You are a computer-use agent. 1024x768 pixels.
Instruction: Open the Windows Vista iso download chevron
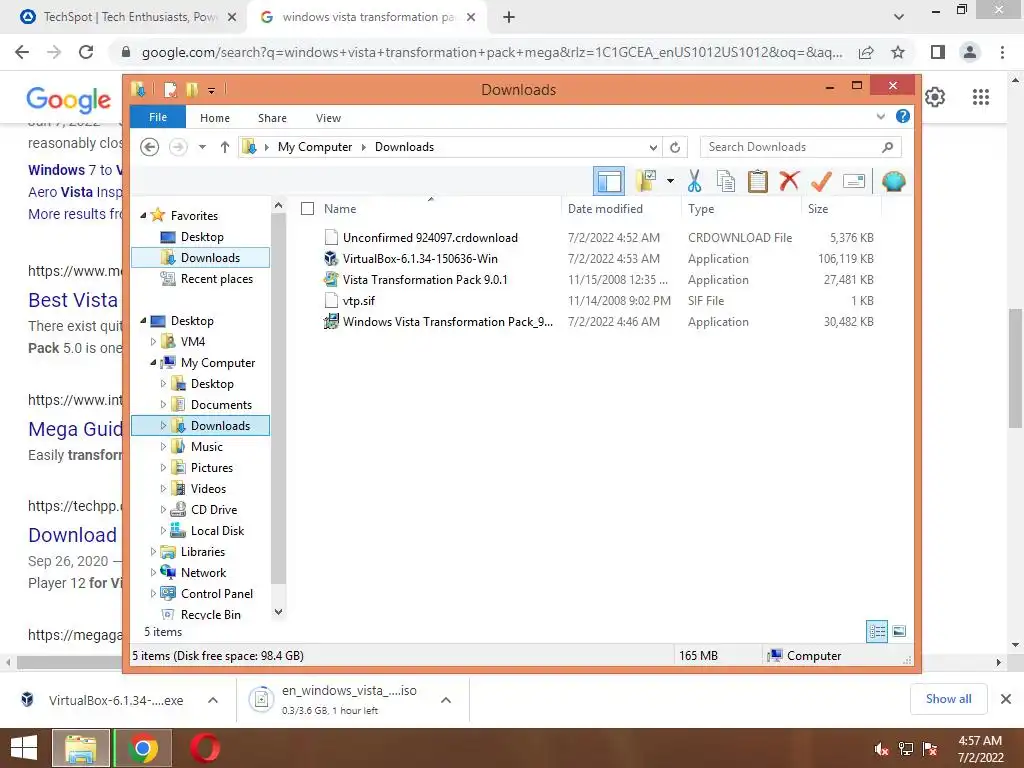click(446, 700)
